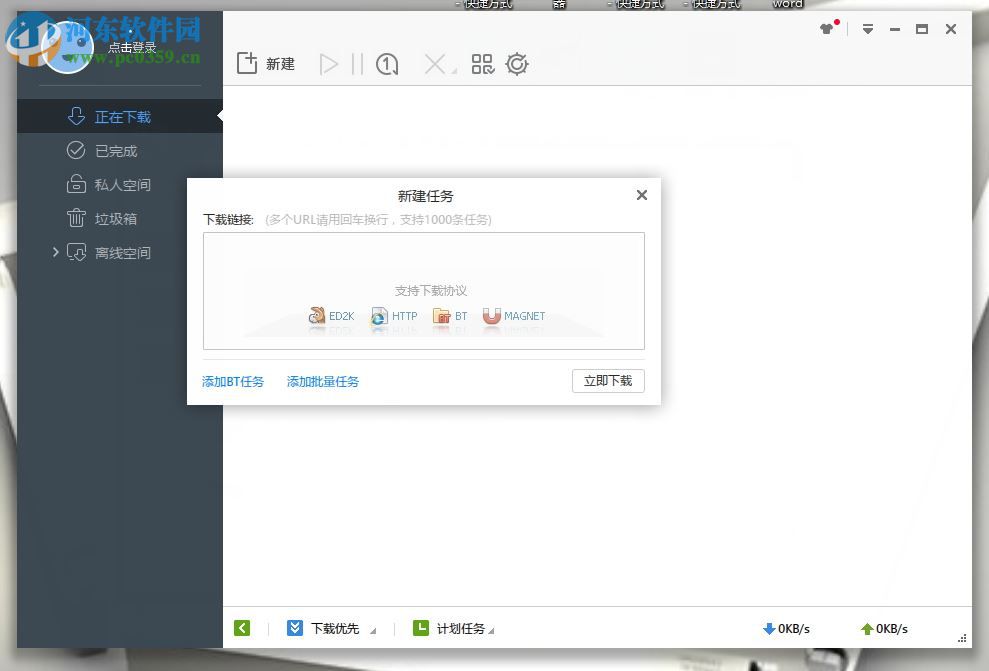The image size is (989, 671).
Task: Open the QR code scan icon in toolbar
Action: click(x=482, y=63)
